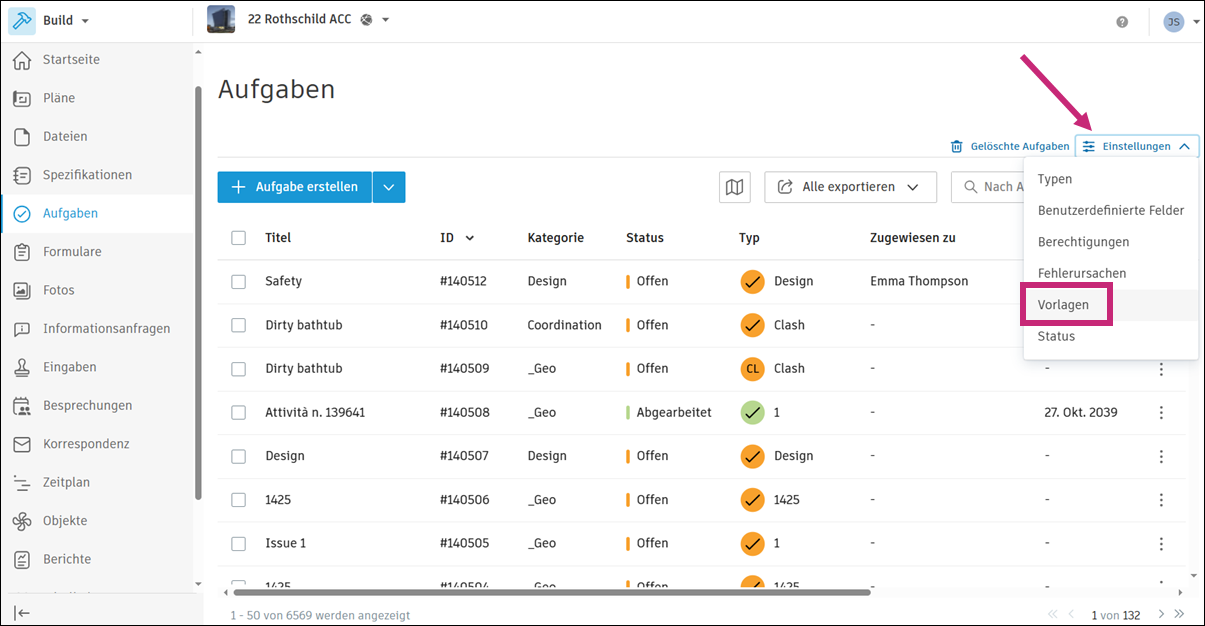Click the 27. Okt. 2039 date cell
Screen dimensions: 1205x626
click(x=1081, y=412)
